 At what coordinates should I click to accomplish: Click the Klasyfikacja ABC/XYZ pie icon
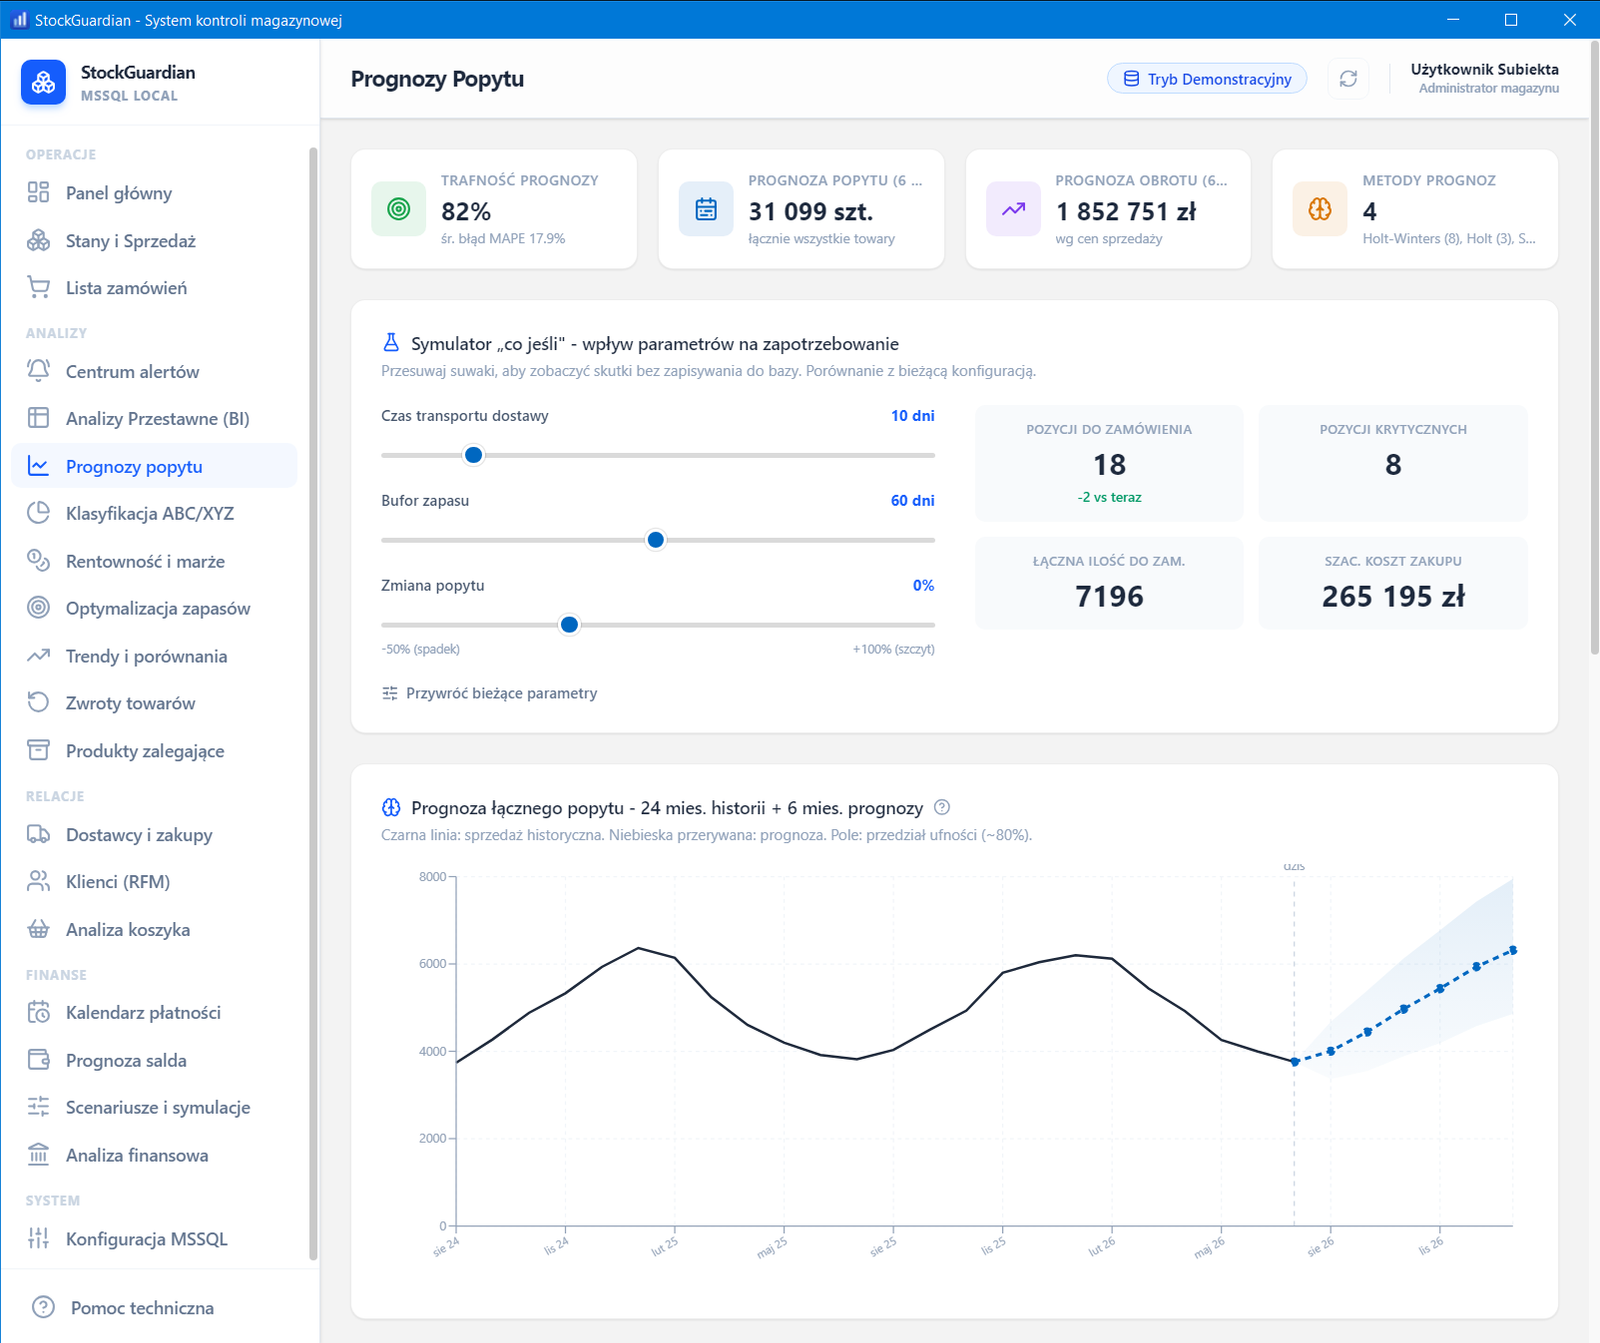tap(38, 513)
